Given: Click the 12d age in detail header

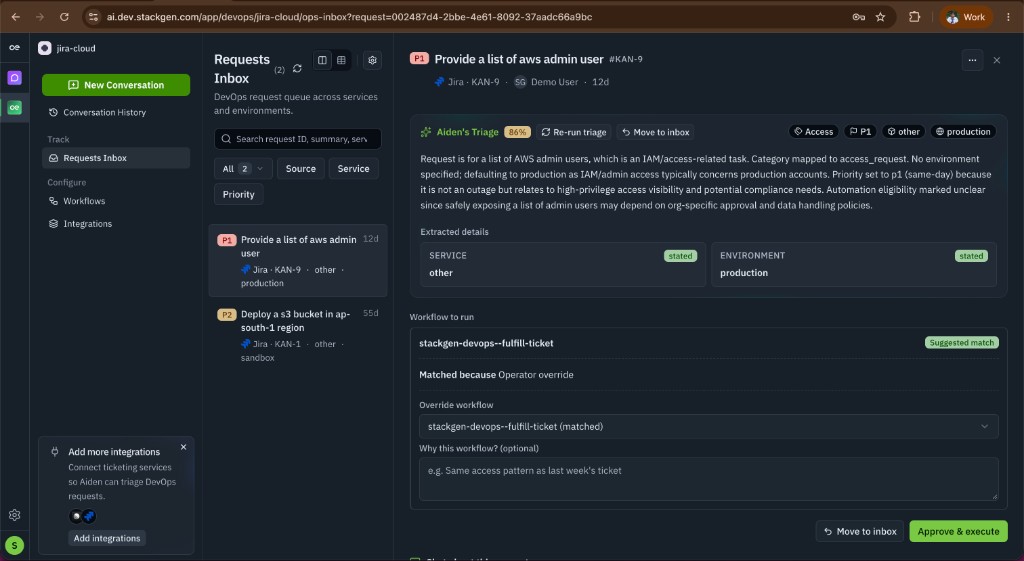Looking at the screenshot, I should pos(600,82).
